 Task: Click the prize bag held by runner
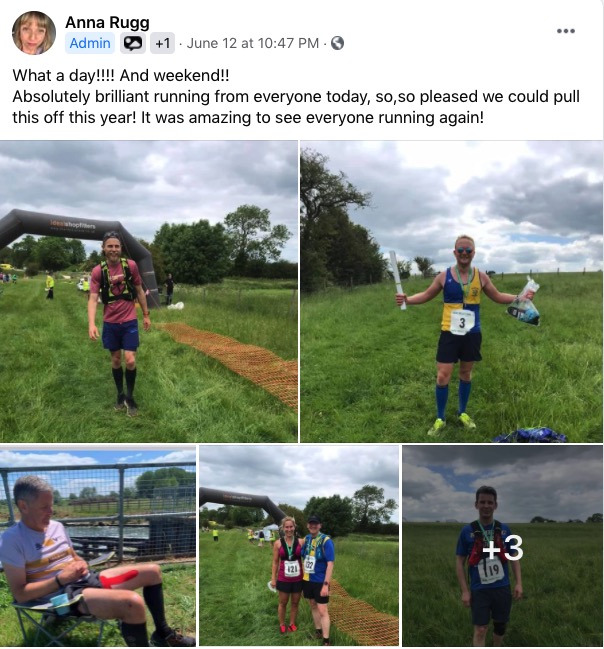[523, 303]
